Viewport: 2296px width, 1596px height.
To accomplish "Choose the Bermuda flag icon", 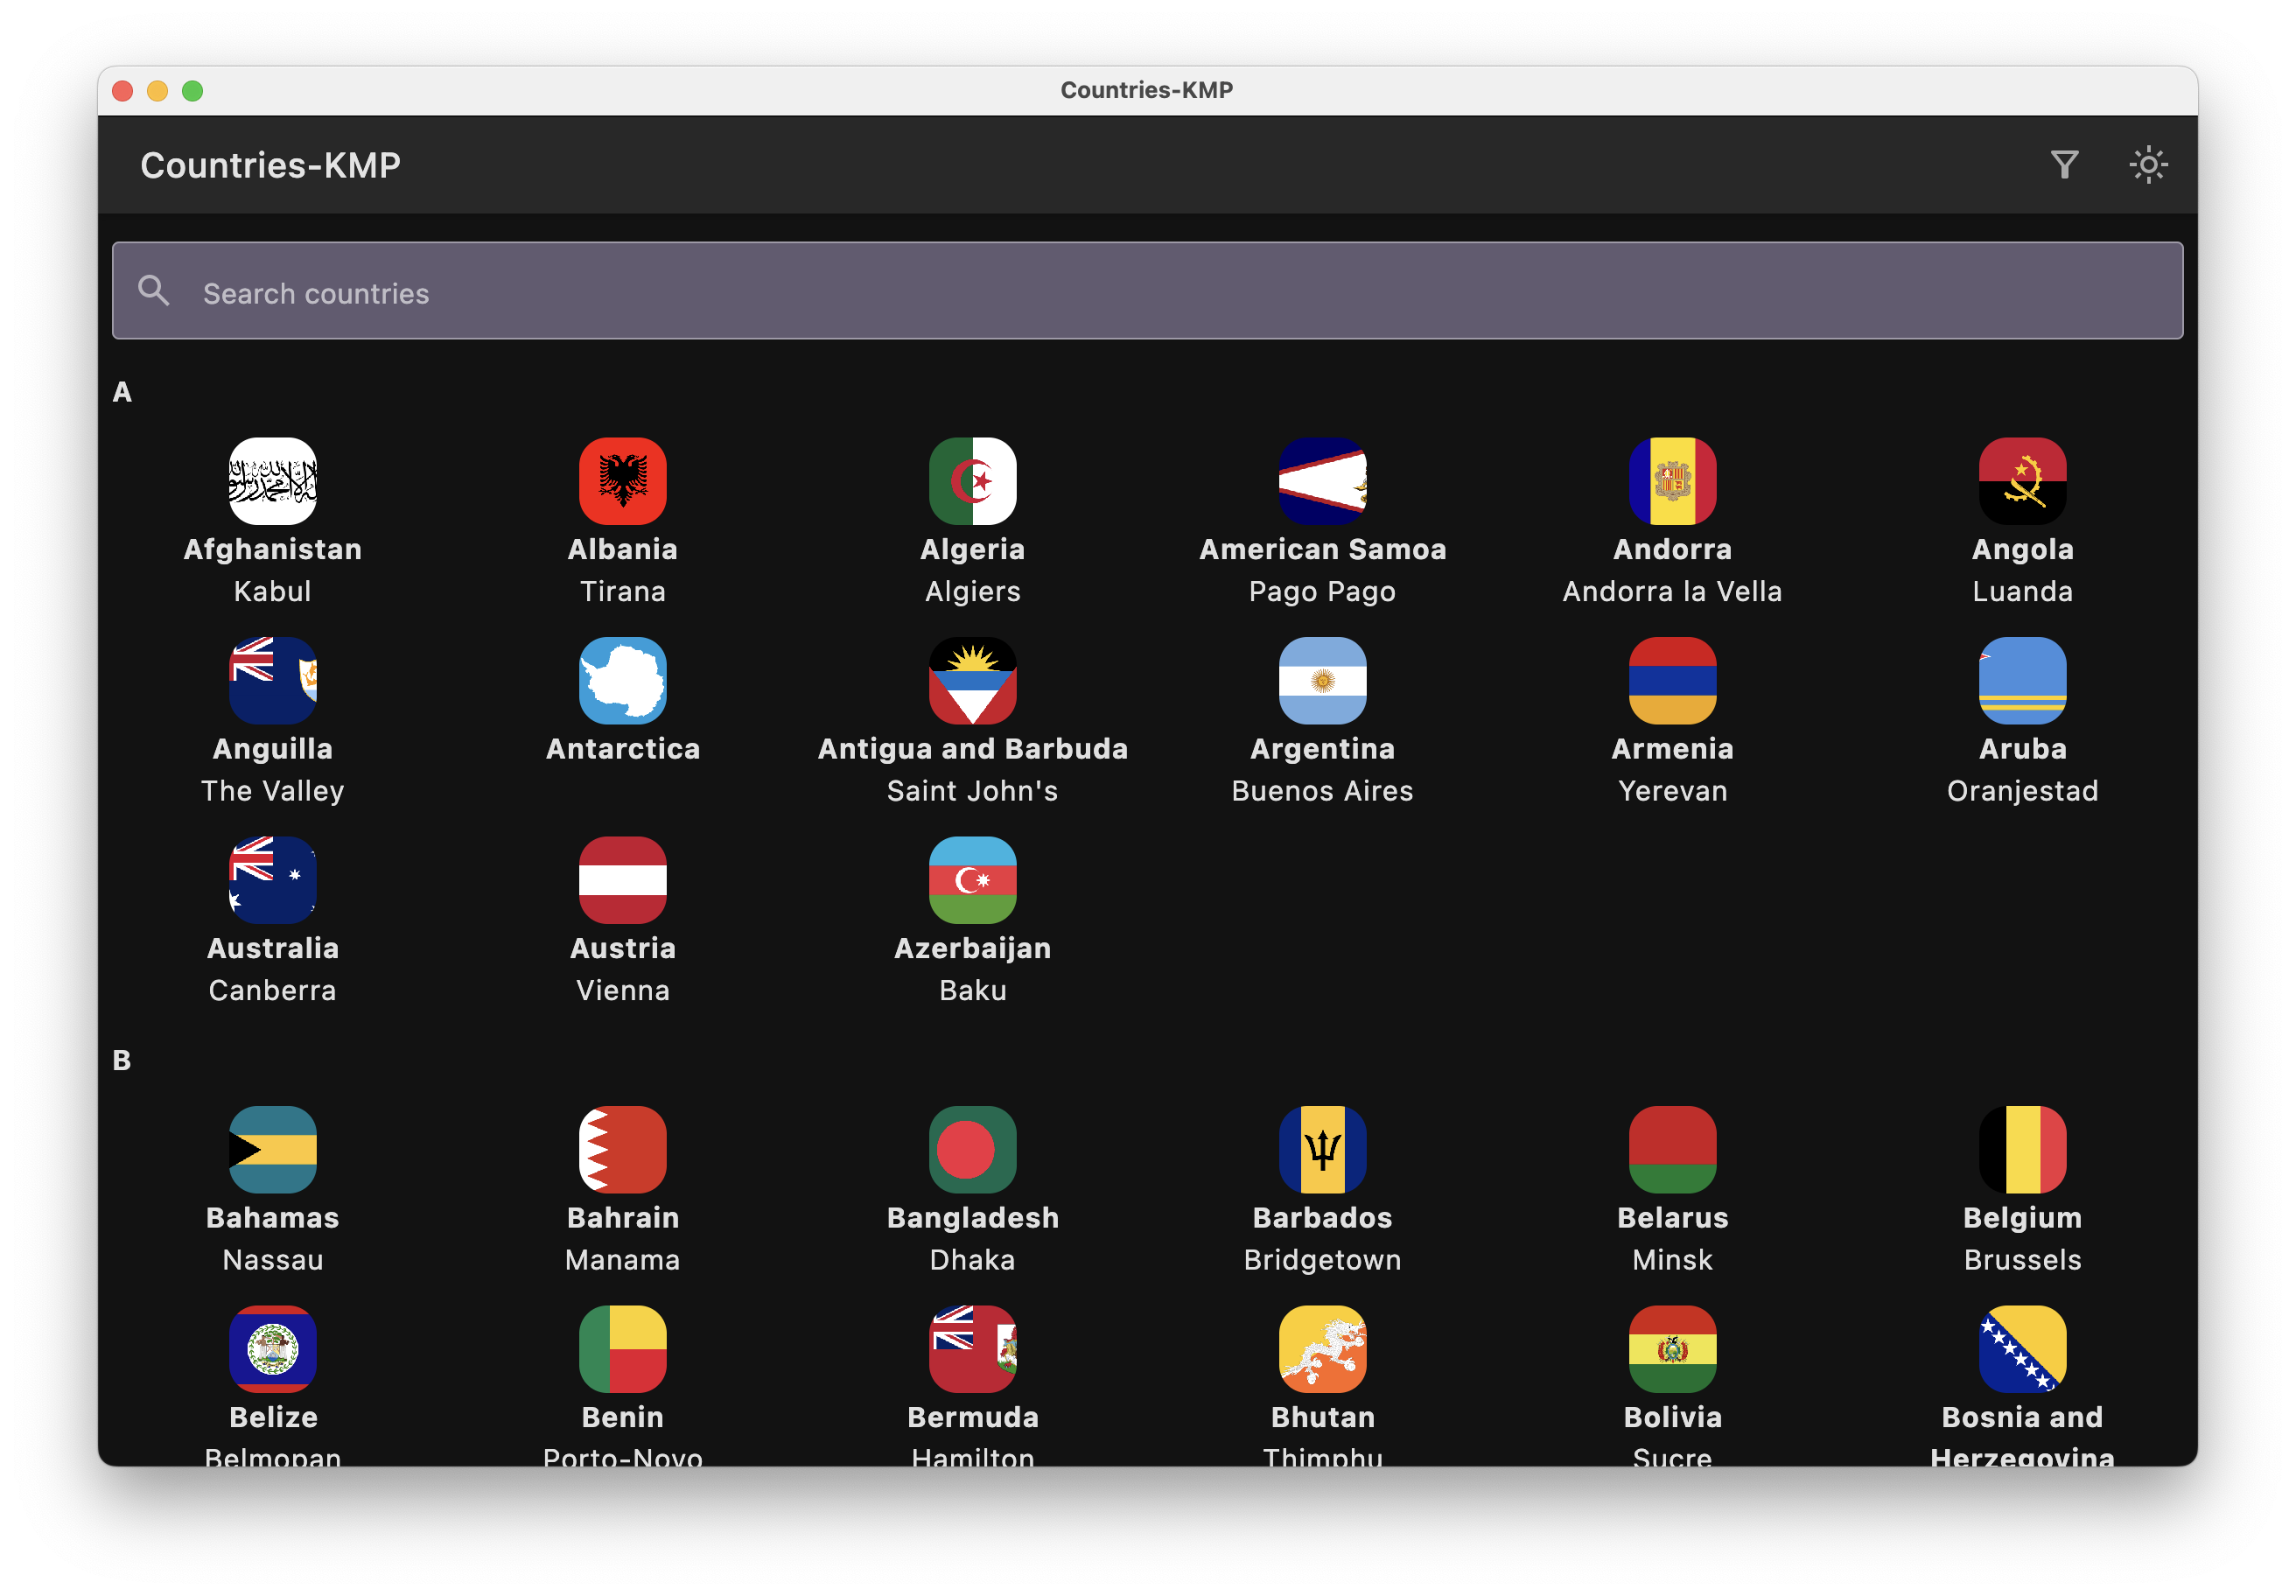I will (x=973, y=1349).
